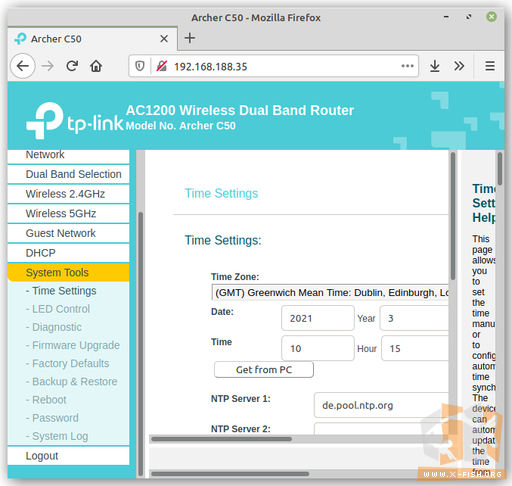Reload the current page
Screen dimensions: 512x486
click(x=72, y=66)
